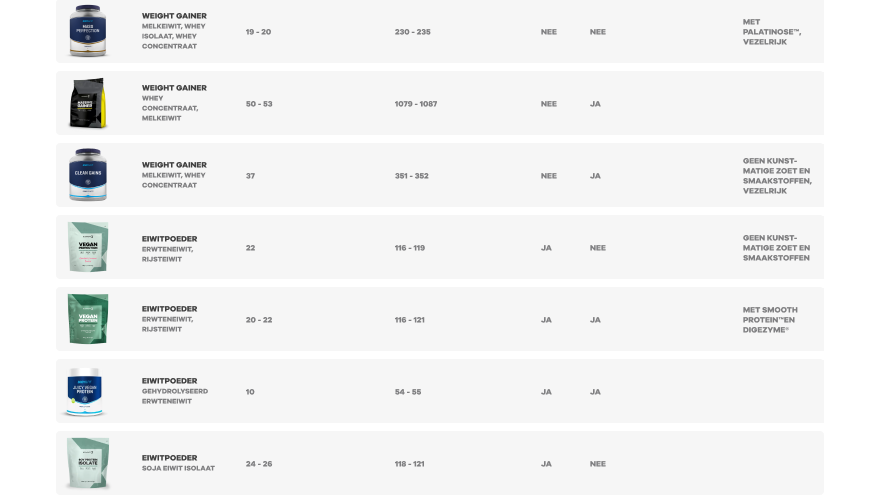Click the 24 - 26 protein value
This screenshot has height=495, width=880.
tap(259, 464)
